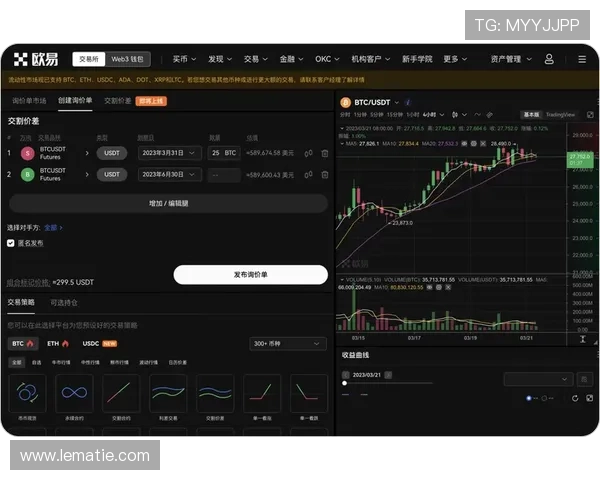Switch chart to TradingView version
Viewport: 600px width, 480px height.
pyautogui.click(x=560, y=115)
